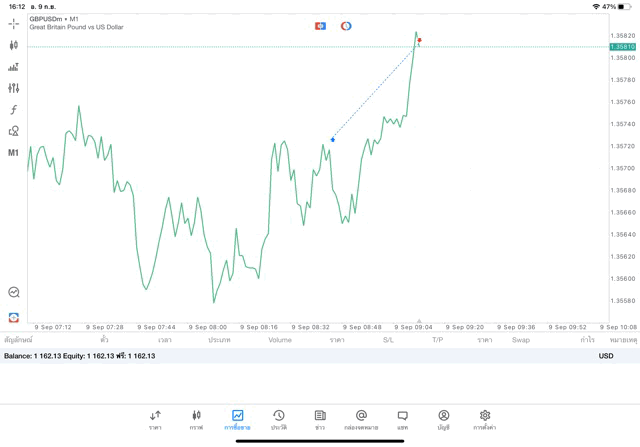Open the ราคา (quotes) tab
Image resolution: width=640 pixels, height=447 pixels.
(x=155, y=419)
